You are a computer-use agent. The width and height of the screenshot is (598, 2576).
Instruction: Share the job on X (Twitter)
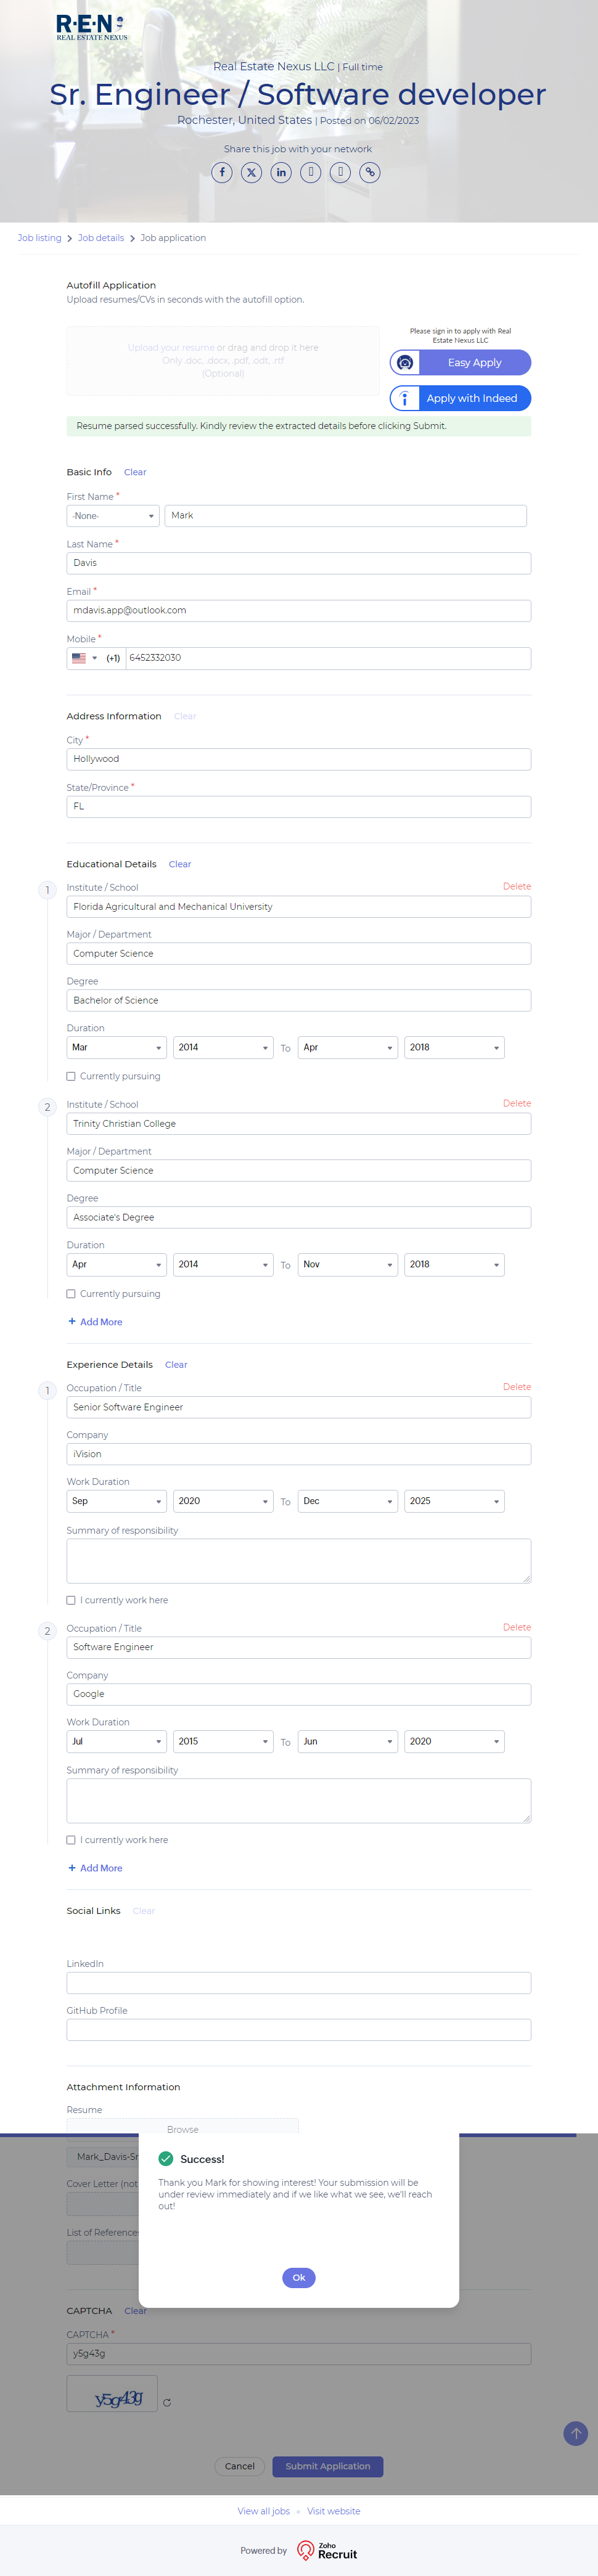click(x=252, y=173)
